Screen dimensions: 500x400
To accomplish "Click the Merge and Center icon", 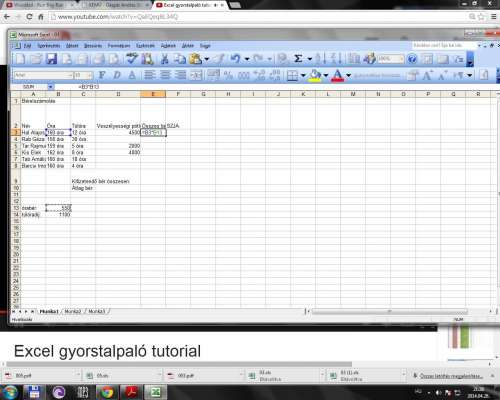I will (x=196, y=75).
